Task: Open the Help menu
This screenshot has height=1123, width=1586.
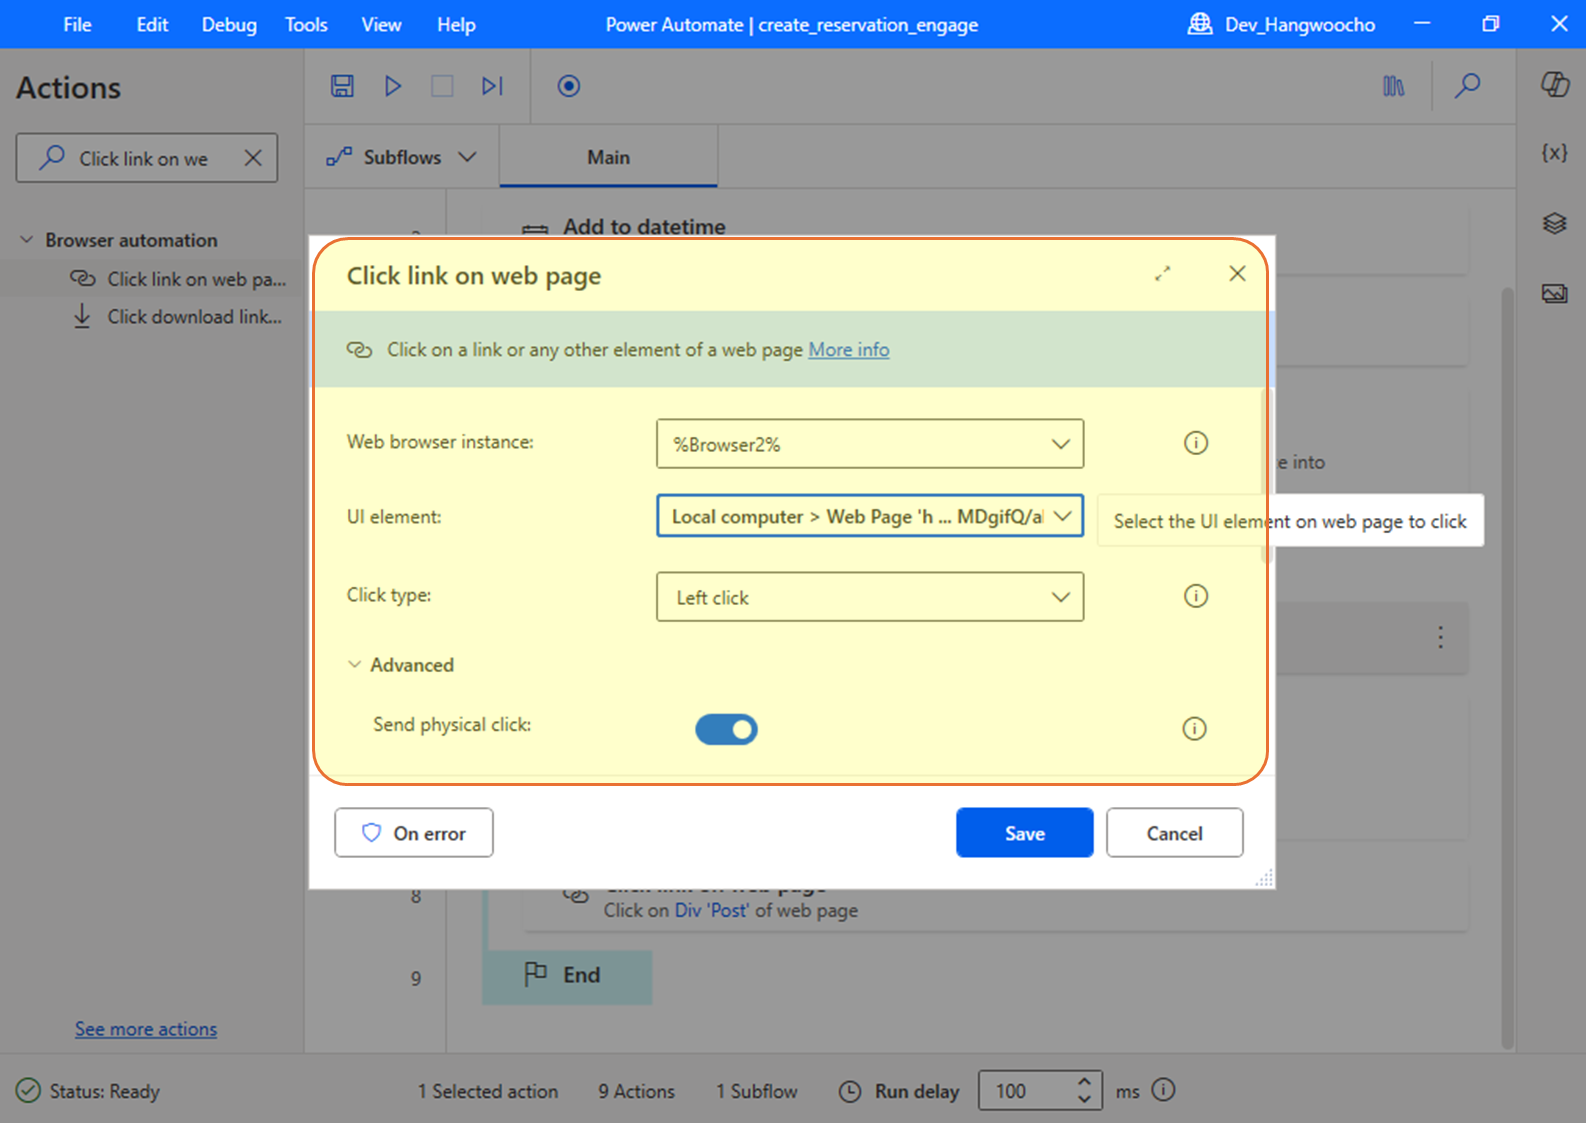Action: click(456, 25)
